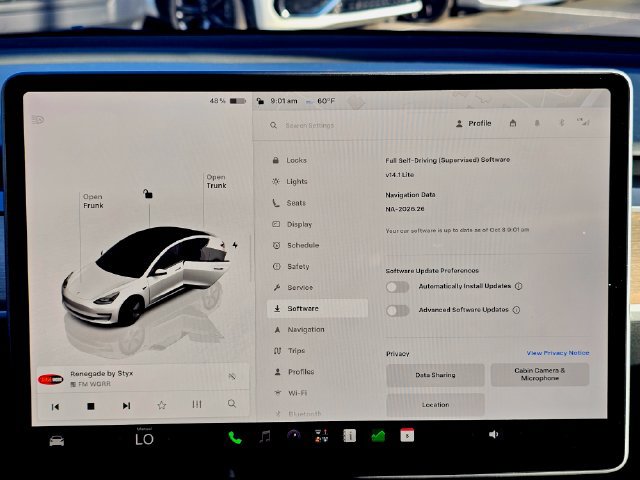The image size is (640, 480).
Task: Tap the media source mute icon
Action: click(x=232, y=376)
